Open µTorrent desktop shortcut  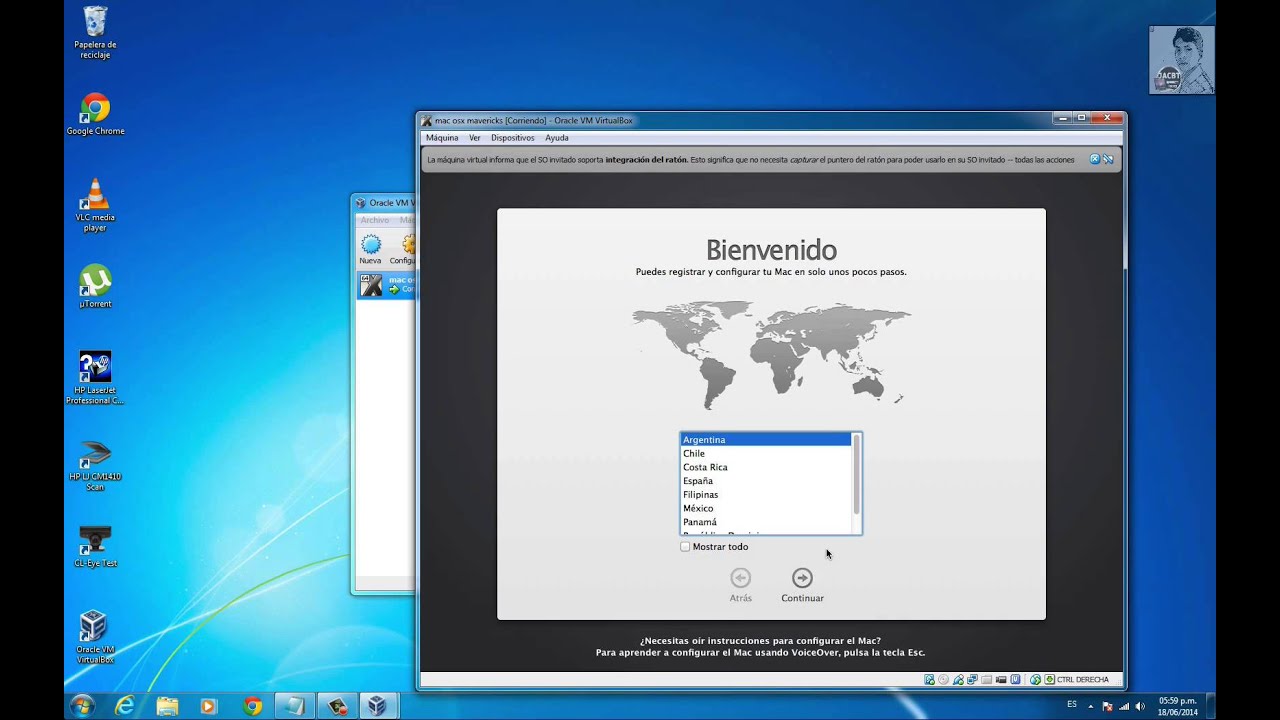point(95,286)
